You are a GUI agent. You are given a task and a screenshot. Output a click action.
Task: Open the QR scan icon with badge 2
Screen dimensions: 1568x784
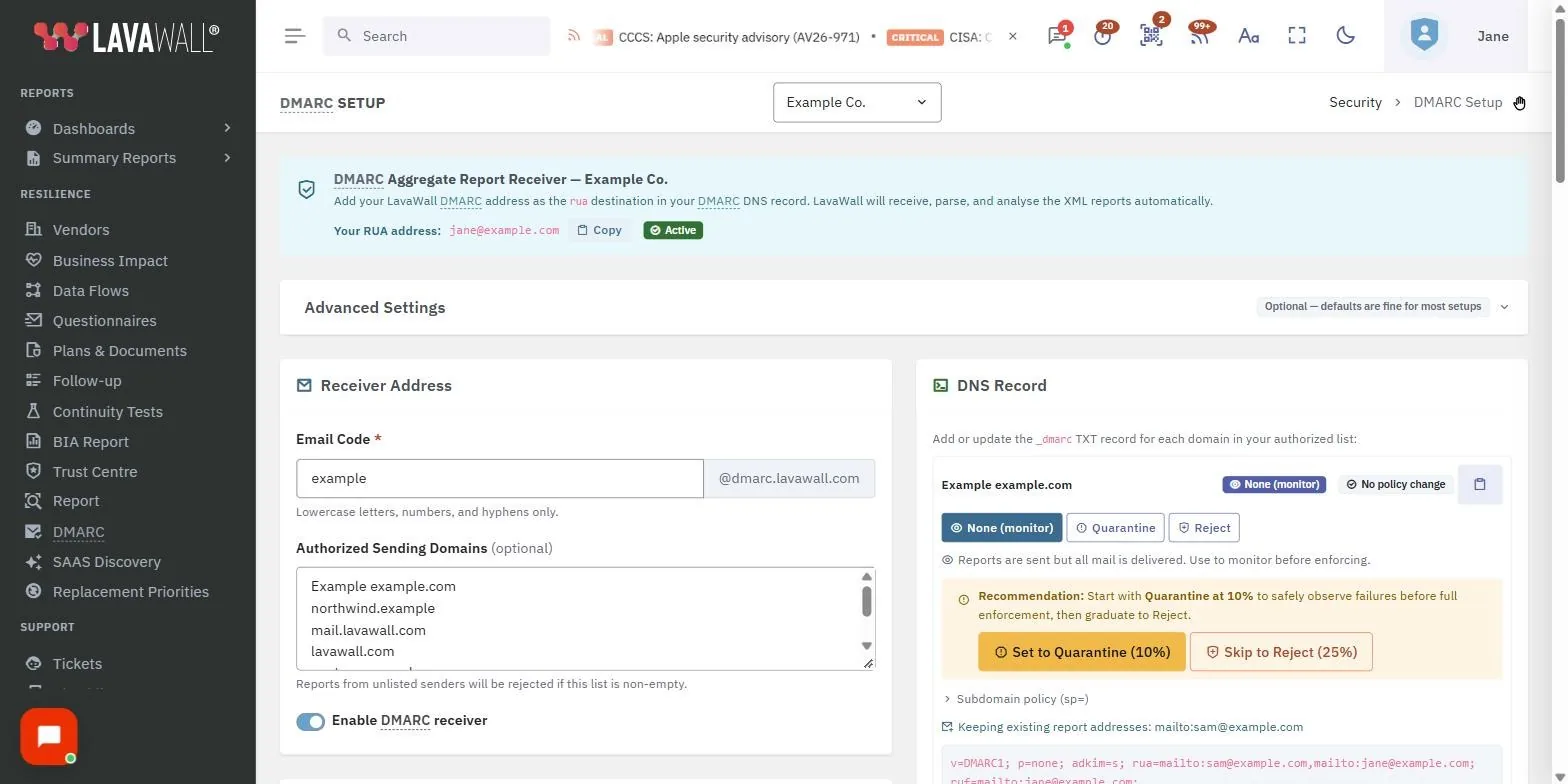(x=1151, y=36)
